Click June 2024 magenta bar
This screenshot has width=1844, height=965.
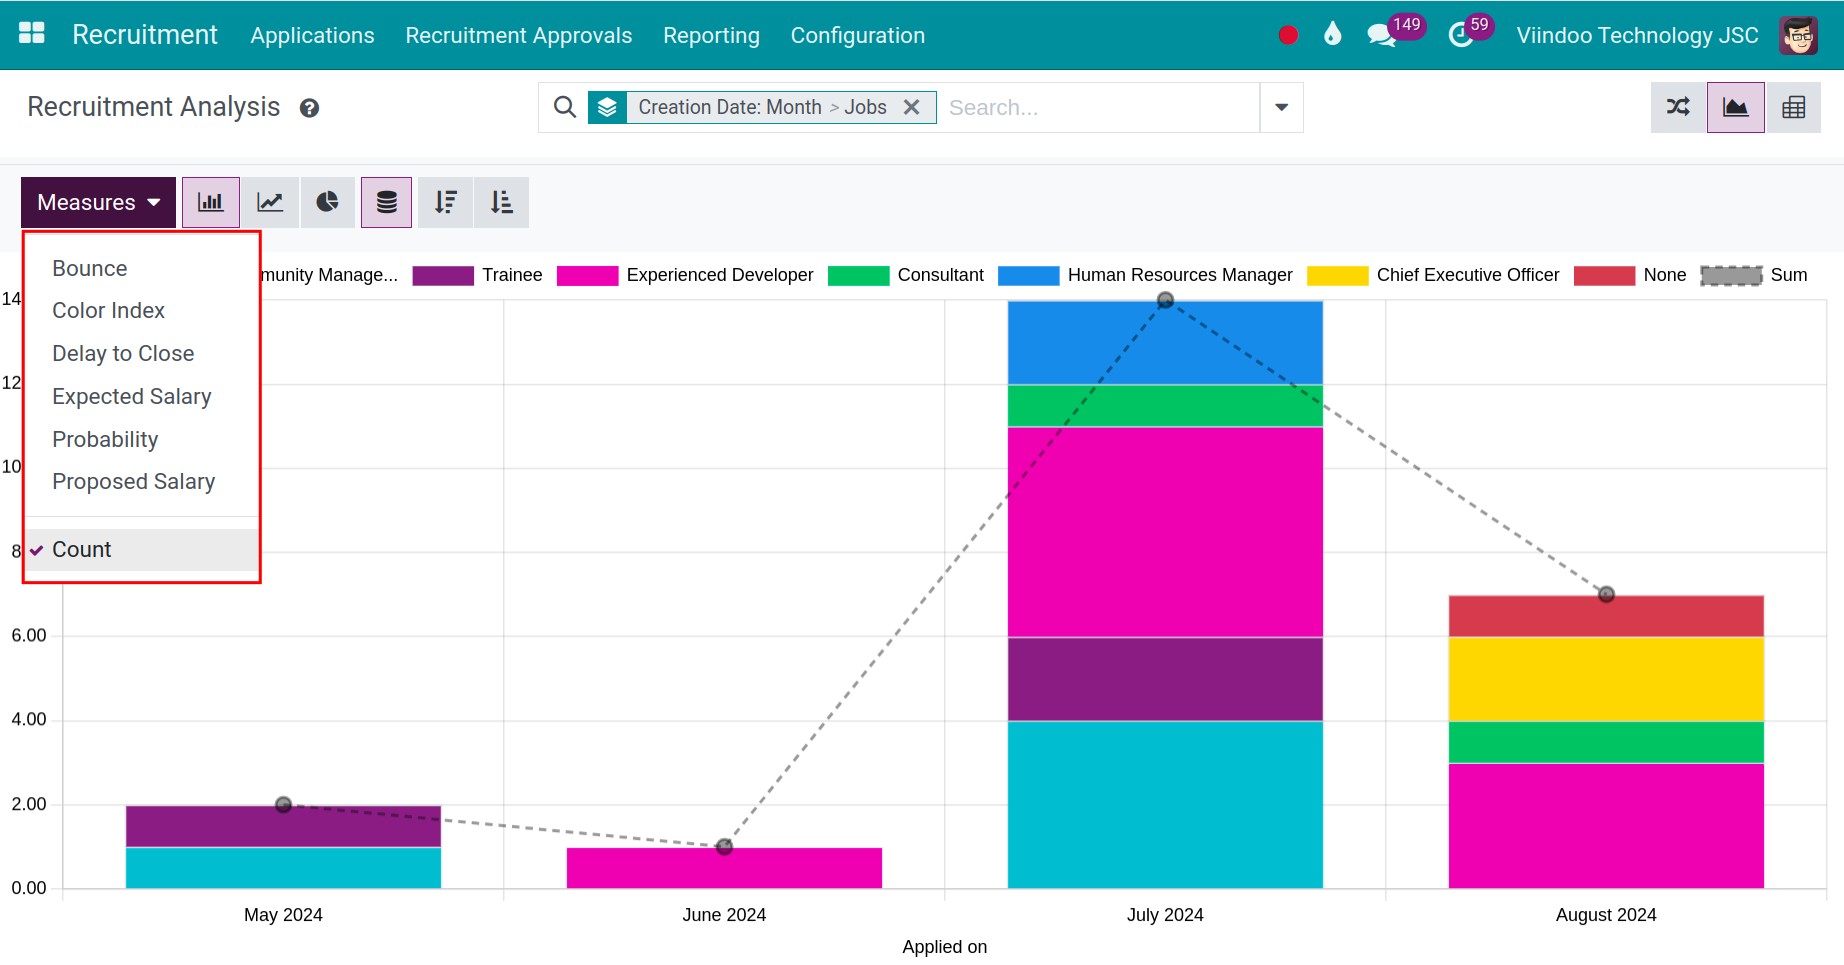[x=724, y=868]
